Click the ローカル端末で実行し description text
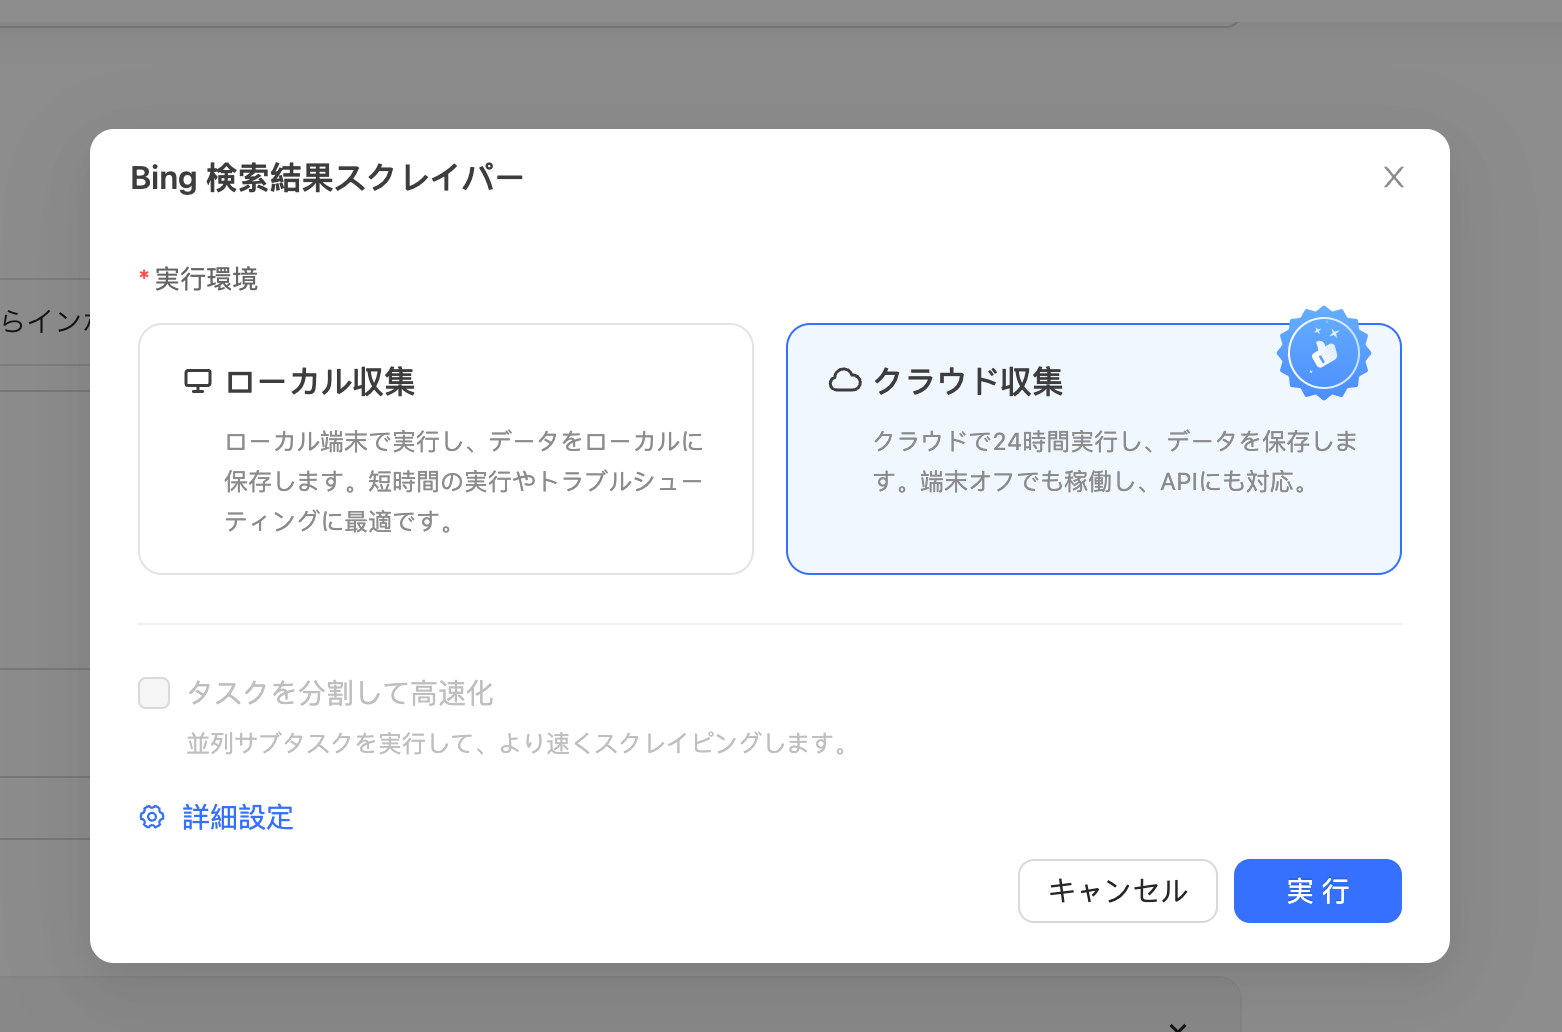This screenshot has width=1562, height=1032. pyautogui.click(x=464, y=481)
